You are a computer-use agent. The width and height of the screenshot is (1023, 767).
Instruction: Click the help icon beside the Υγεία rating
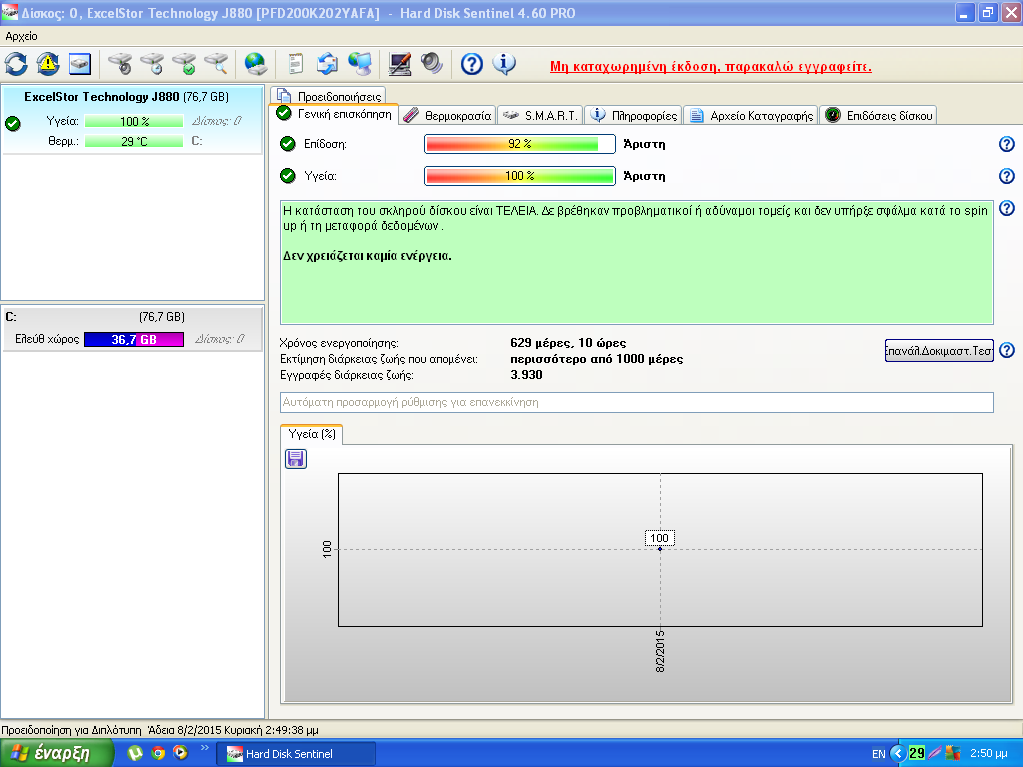point(1007,176)
